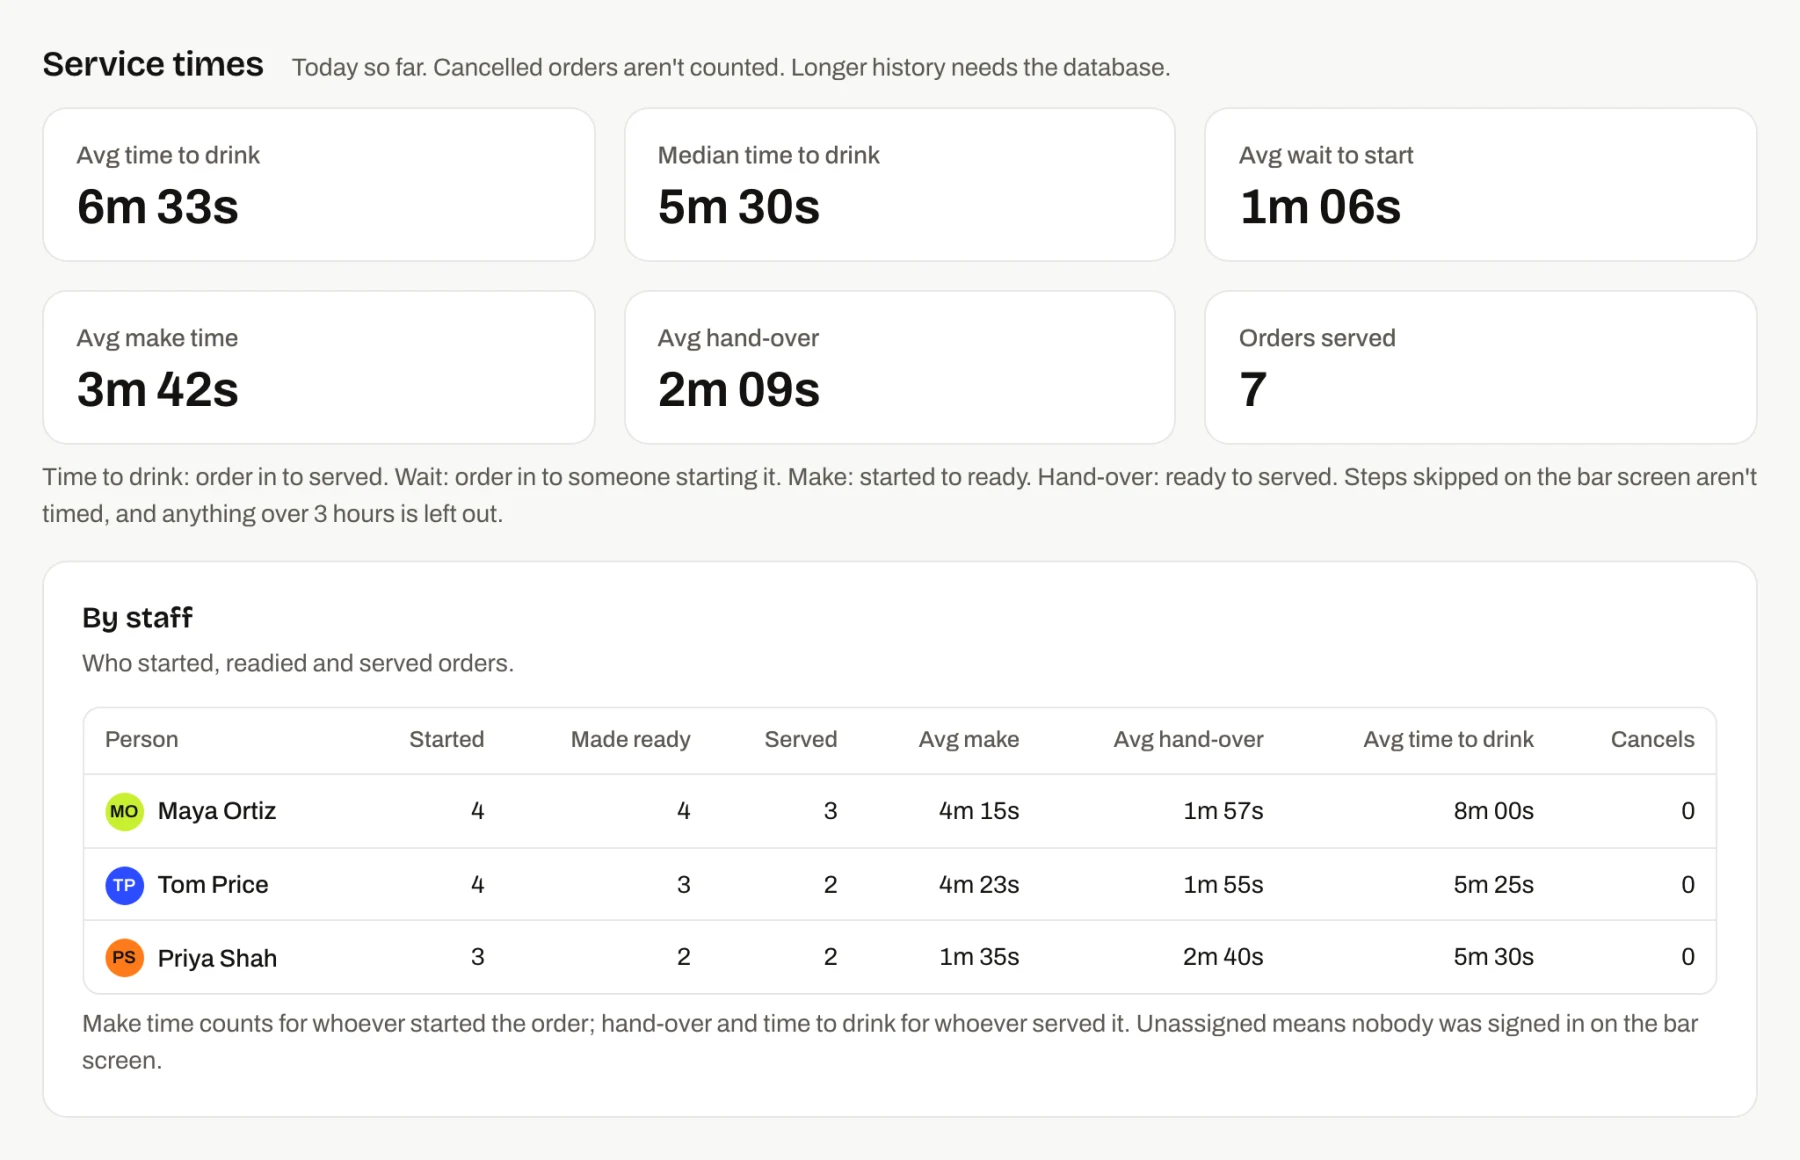Click the Avg make column header

[x=969, y=739]
